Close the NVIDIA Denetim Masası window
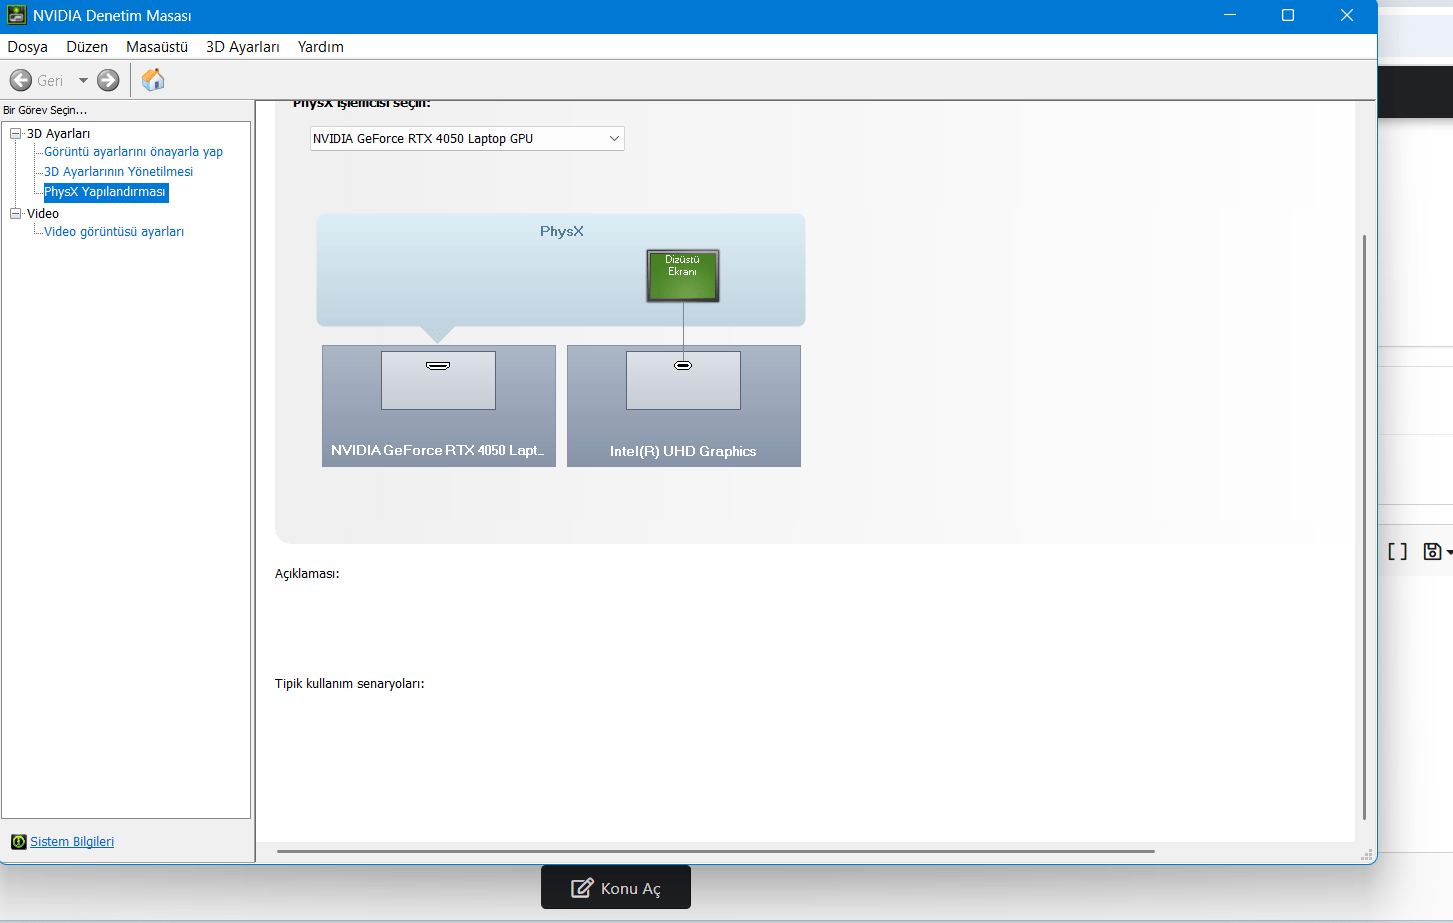The image size is (1453, 923). coord(1347,15)
